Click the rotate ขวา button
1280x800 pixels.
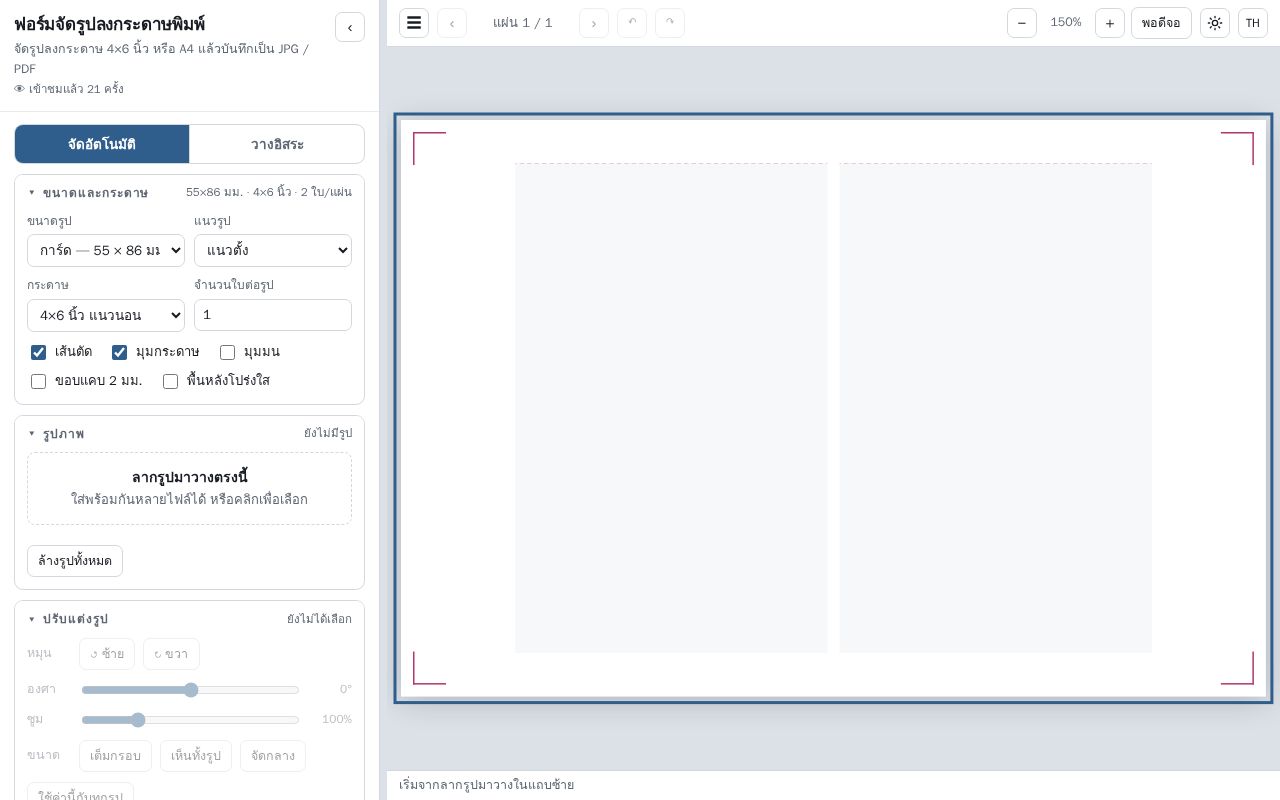171,654
